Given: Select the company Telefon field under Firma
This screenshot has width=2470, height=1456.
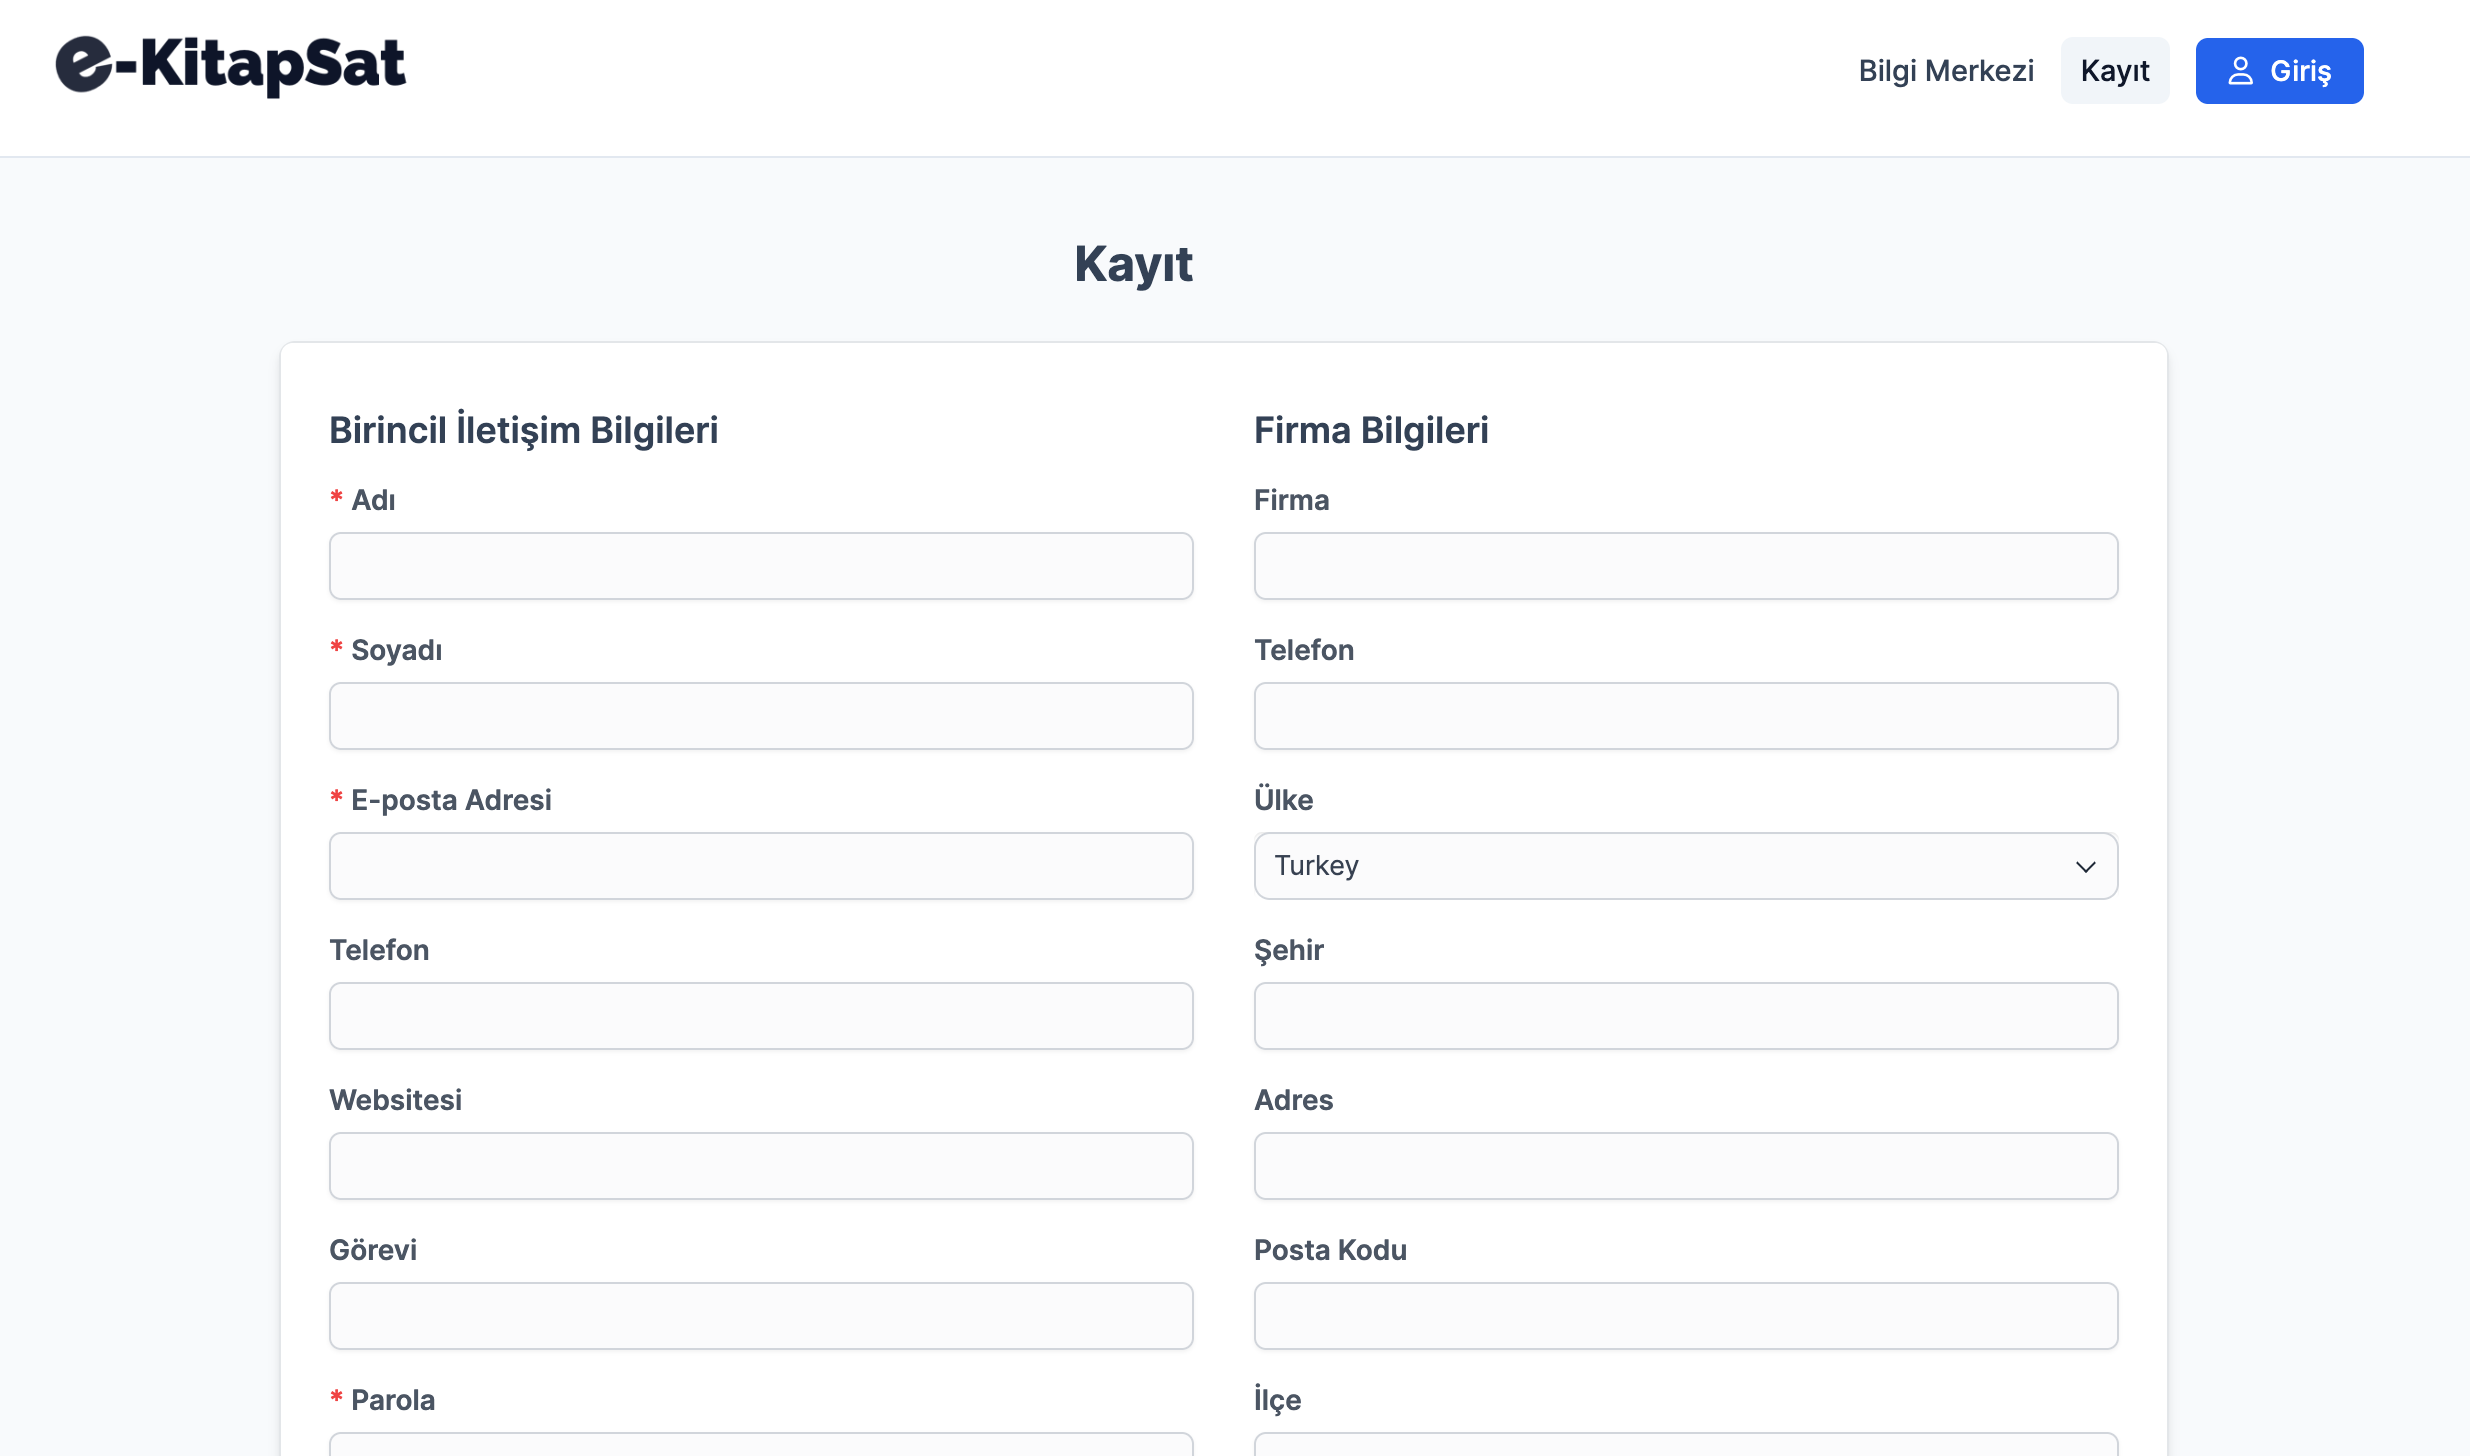Looking at the screenshot, I should (1685, 716).
